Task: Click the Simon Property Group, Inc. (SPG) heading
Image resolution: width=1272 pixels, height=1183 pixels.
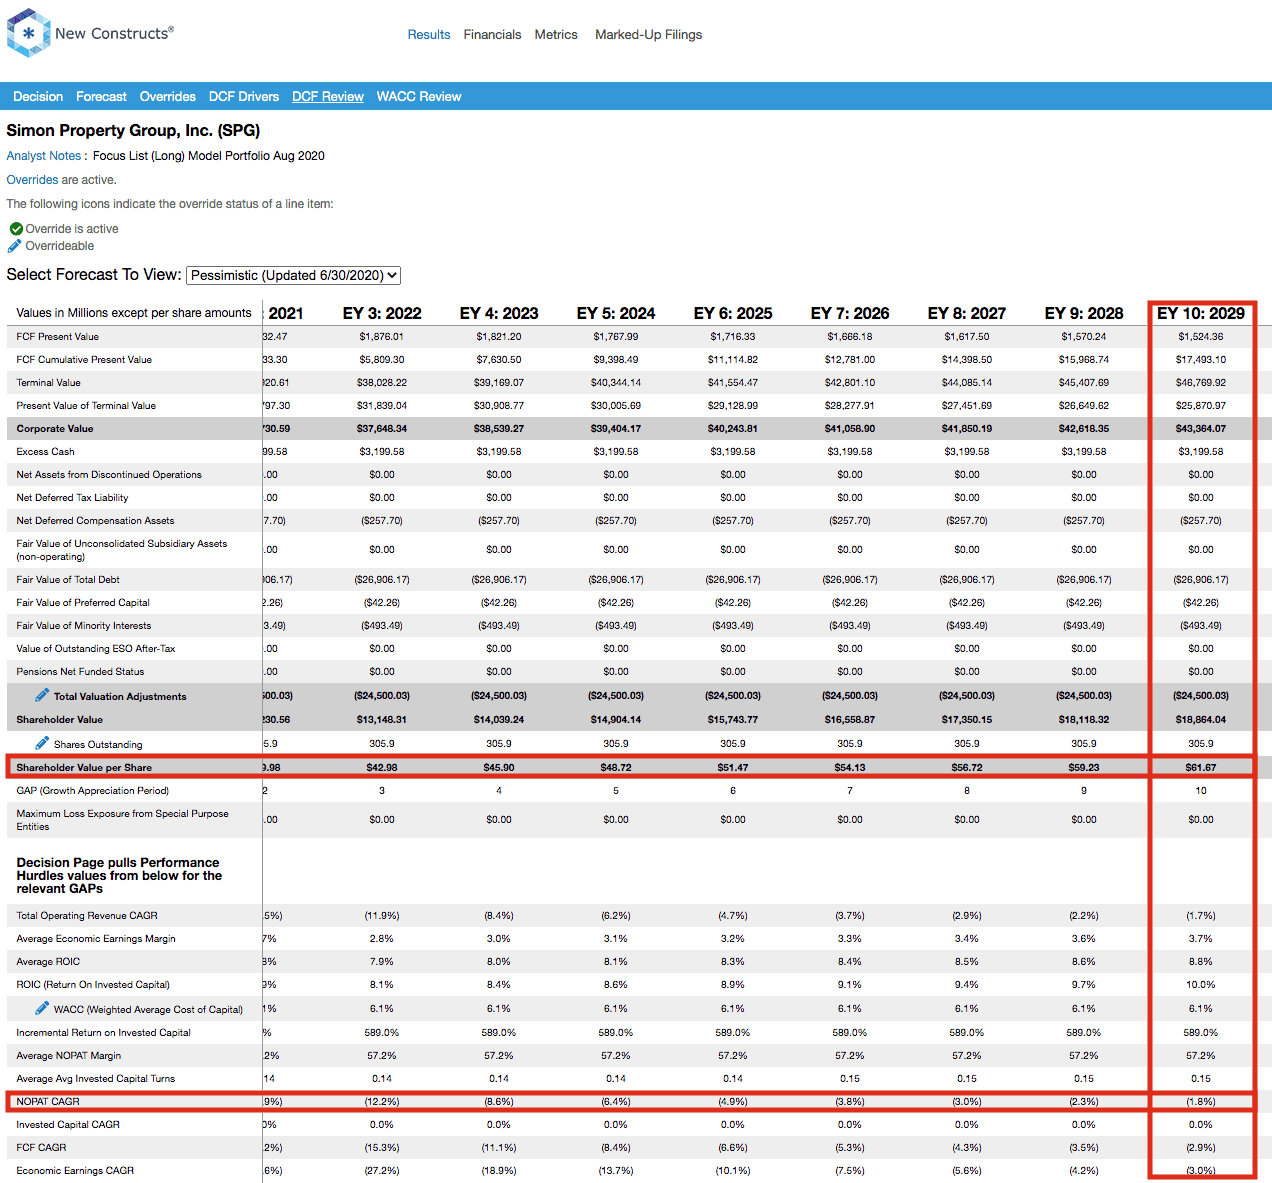Action: [x=133, y=130]
